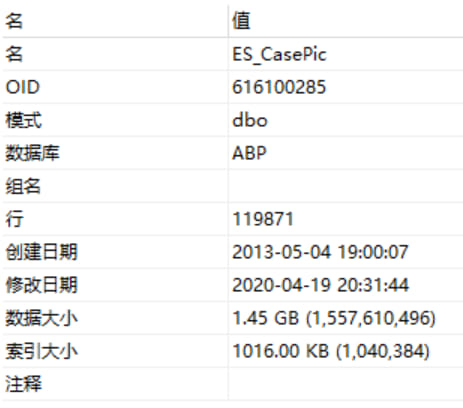Select the 行 property label
The image size is (463, 408).
[x=14, y=219]
